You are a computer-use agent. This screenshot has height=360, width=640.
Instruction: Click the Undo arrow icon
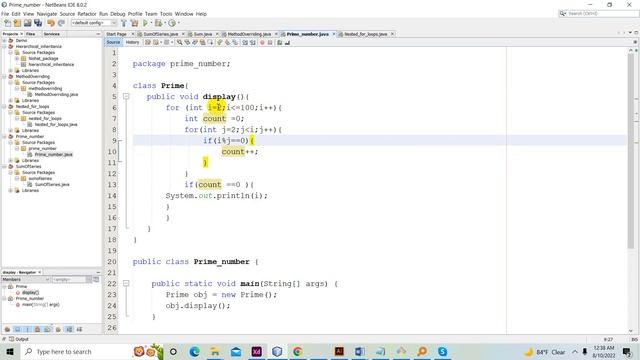tap(51, 23)
